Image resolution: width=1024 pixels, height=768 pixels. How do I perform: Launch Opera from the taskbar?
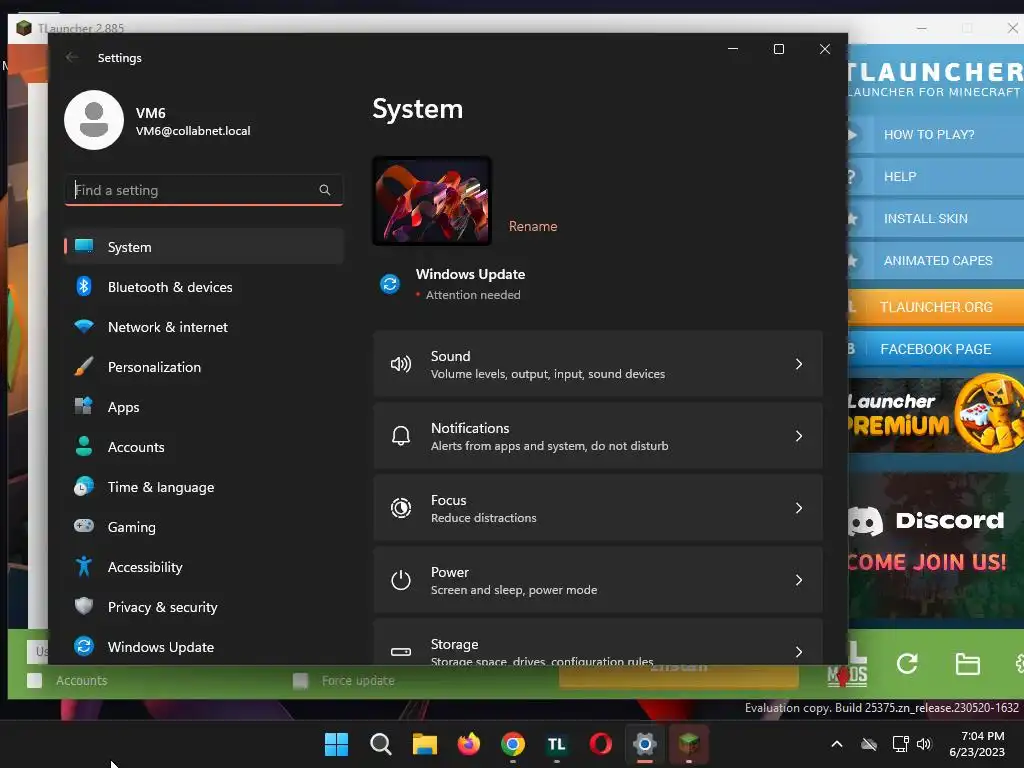tap(601, 744)
